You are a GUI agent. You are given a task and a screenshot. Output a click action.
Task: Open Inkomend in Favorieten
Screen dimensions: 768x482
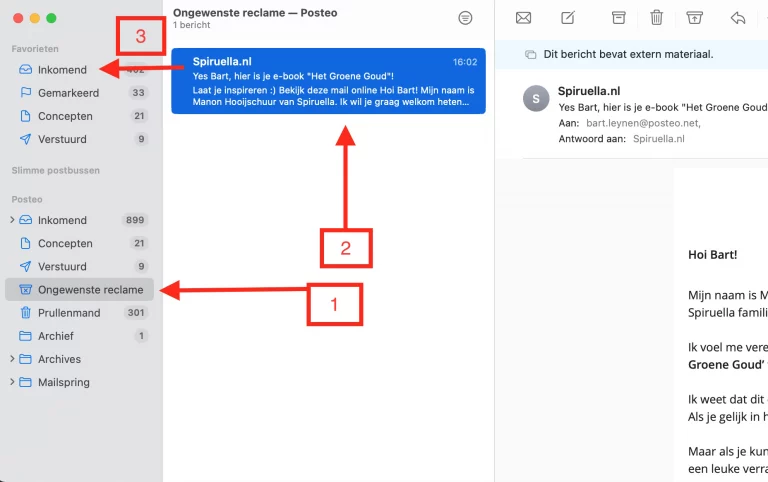coord(80,70)
